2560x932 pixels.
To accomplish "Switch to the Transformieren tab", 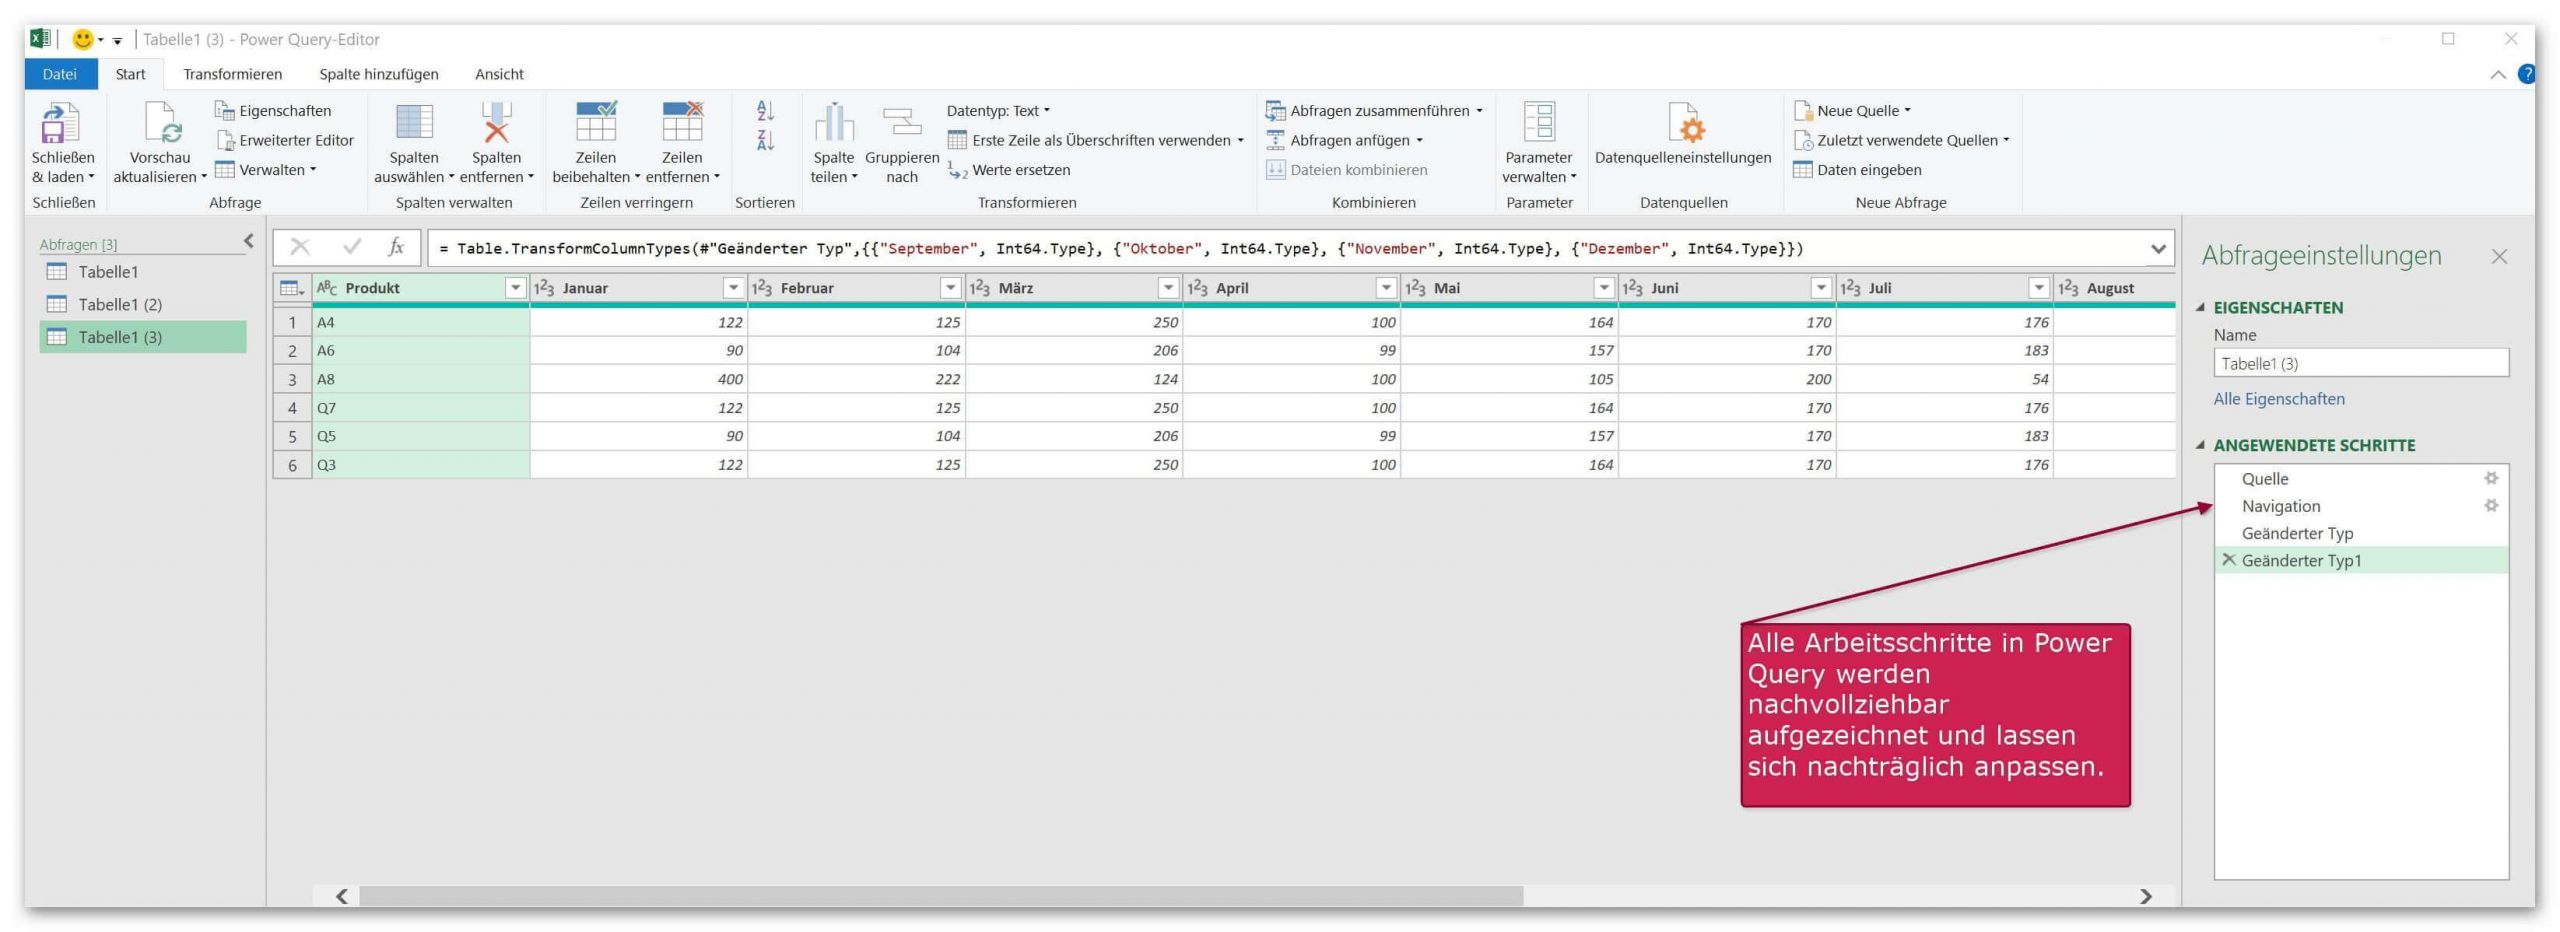I will pyautogui.click(x=232, y=74).
